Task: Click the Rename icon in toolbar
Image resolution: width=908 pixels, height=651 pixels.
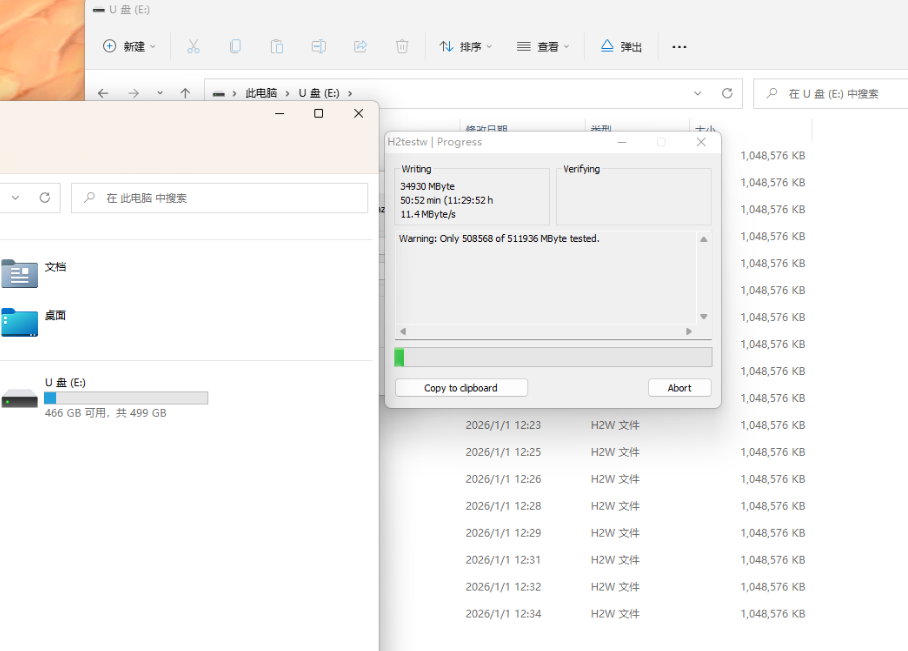Action: (318, 46)
